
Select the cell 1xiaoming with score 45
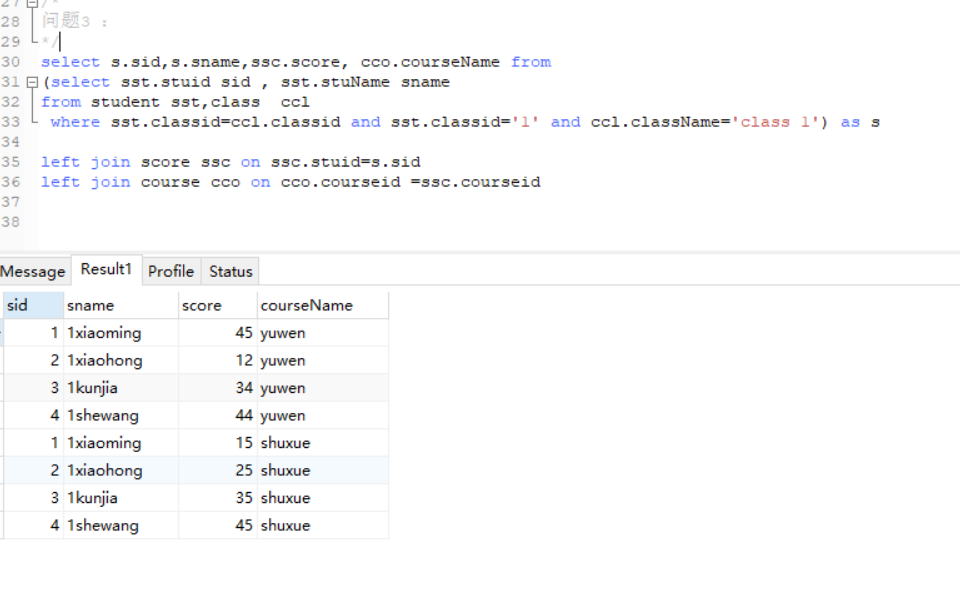(121, 333)
